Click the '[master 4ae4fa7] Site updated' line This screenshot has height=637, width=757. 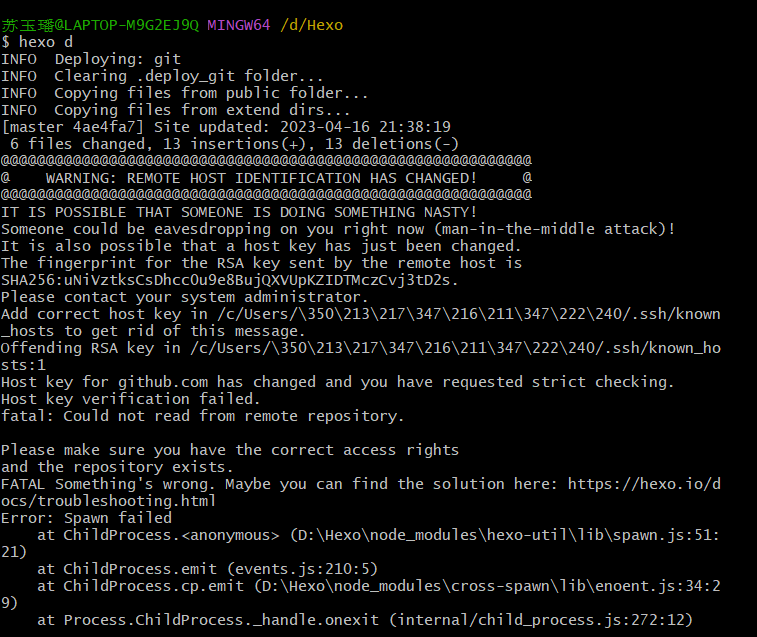coord(225,127)
